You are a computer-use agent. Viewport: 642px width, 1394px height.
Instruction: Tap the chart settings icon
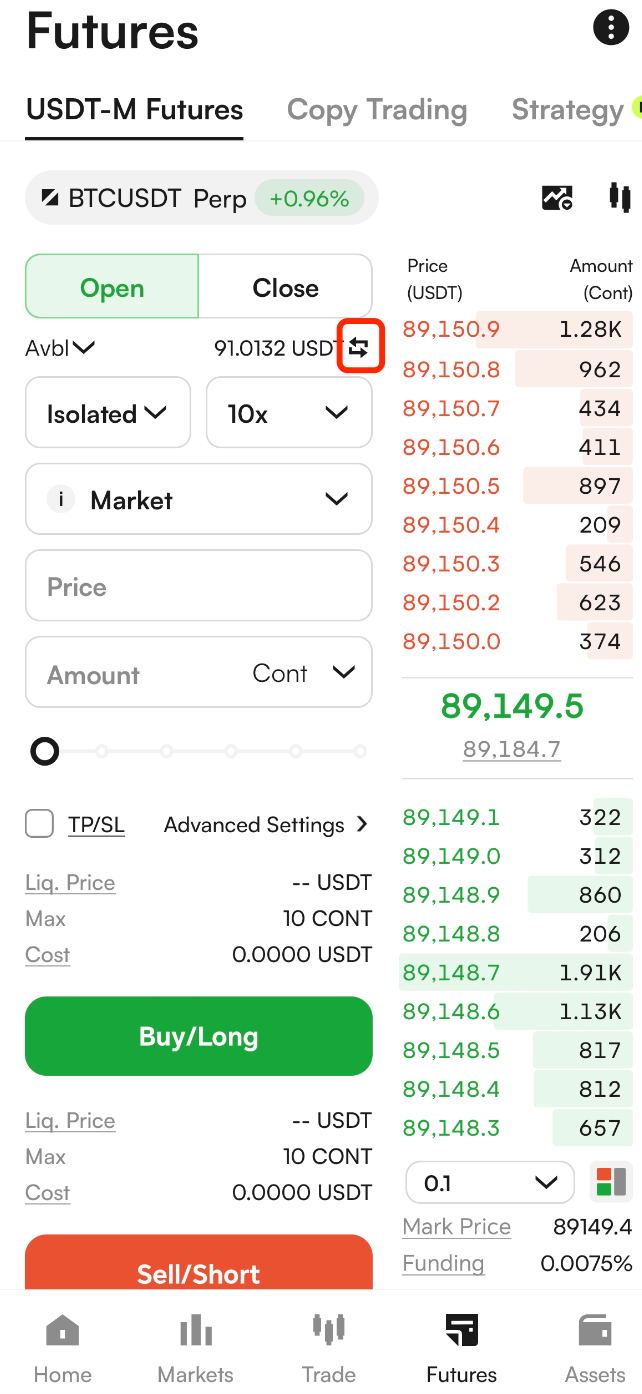pos(557,197)
